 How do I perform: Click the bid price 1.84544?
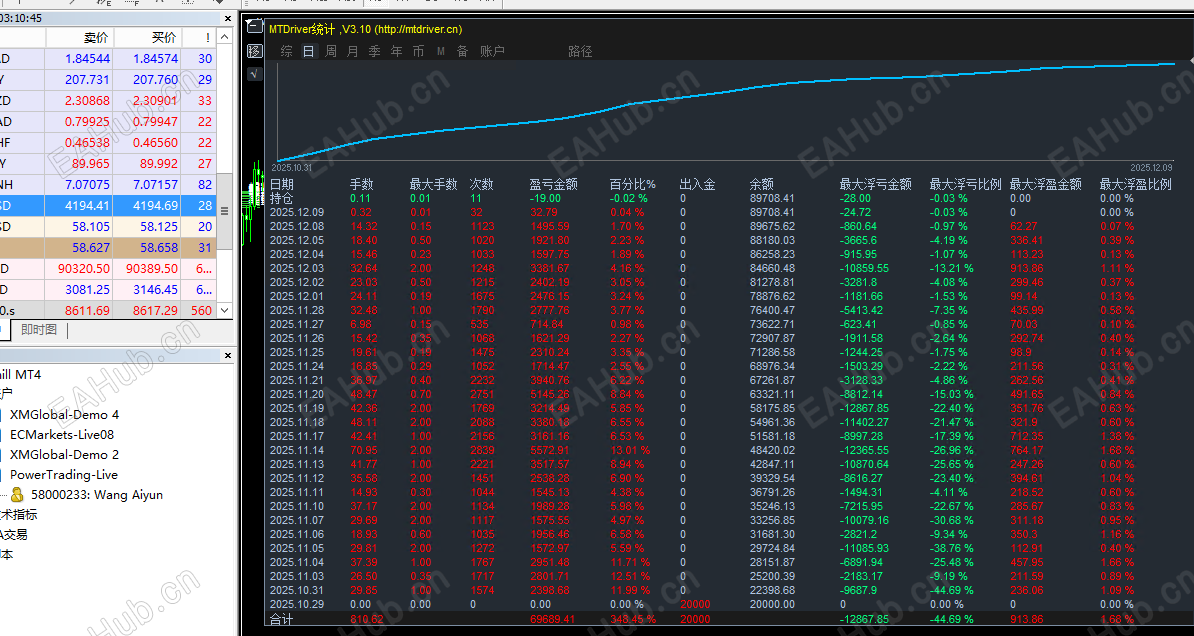coord(87,58)
